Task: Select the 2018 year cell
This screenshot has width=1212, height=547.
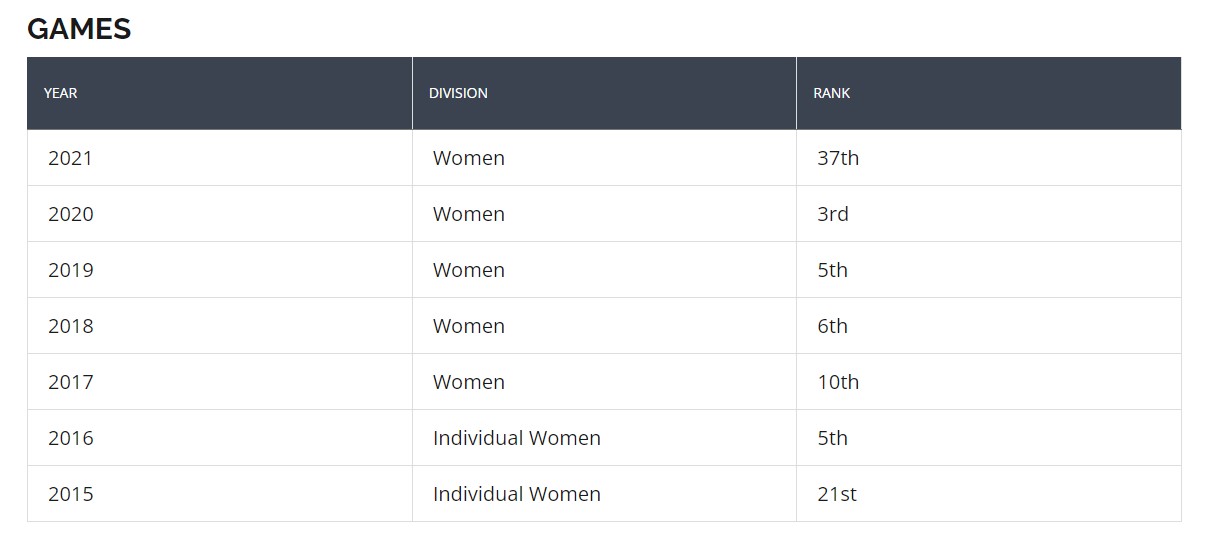Action: 71,326
